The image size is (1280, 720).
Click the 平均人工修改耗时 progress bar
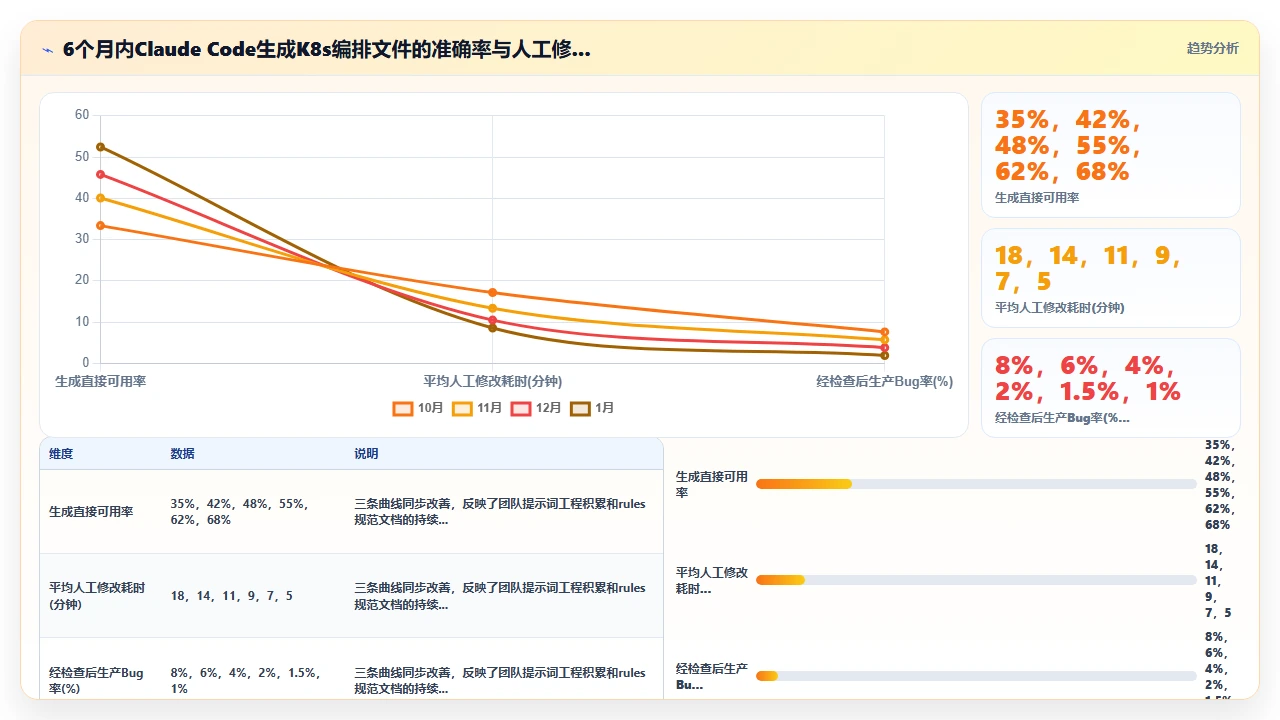pos(976,580)
